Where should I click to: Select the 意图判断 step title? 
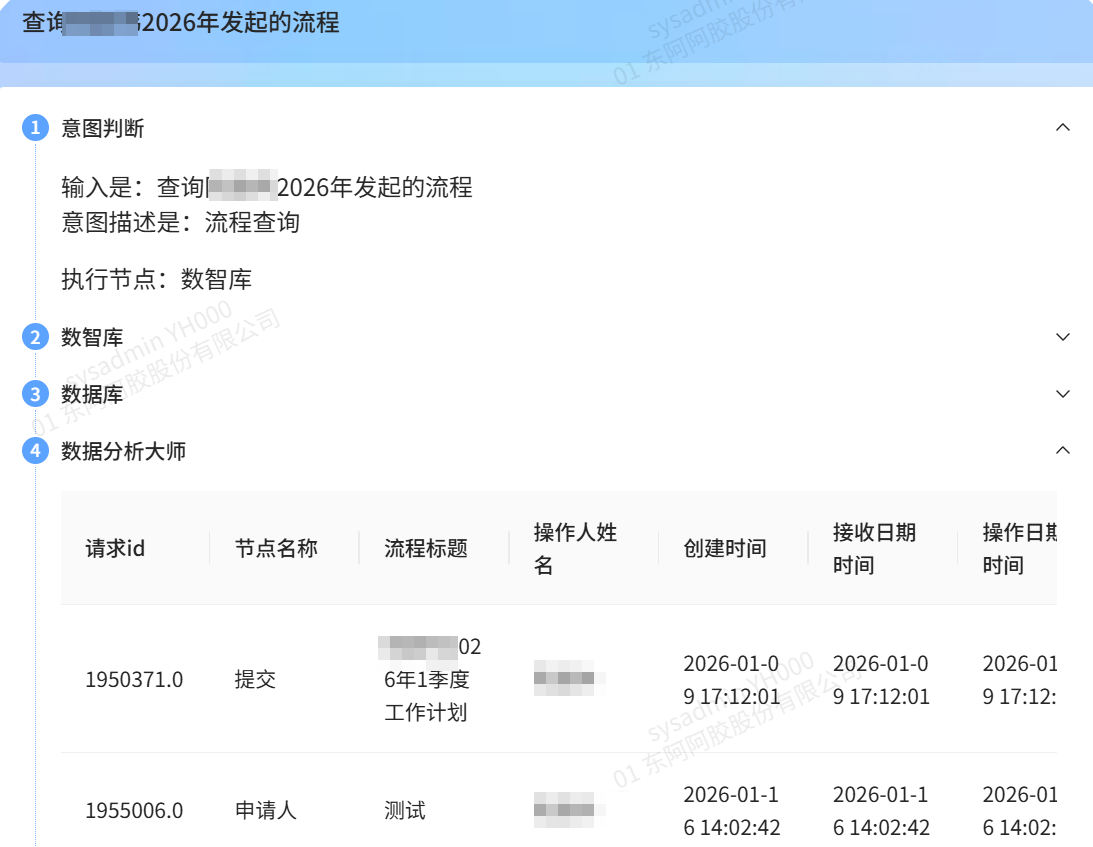pyautogui.click(x=102, y=128)
